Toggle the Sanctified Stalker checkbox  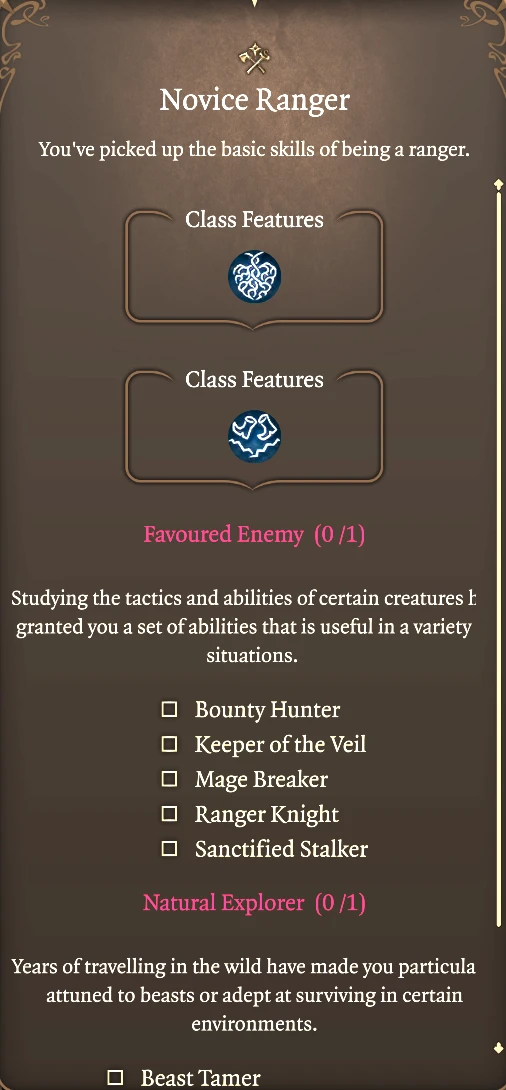169,849
